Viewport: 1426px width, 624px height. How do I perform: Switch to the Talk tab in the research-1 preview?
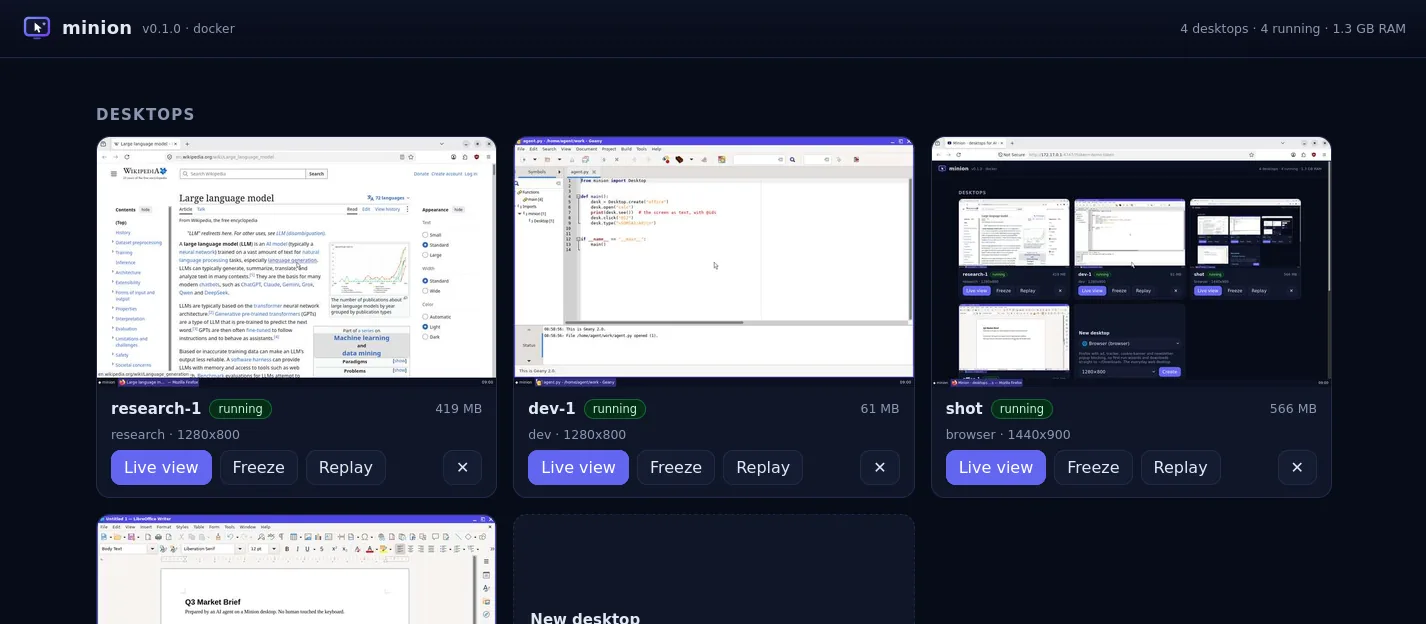201,209
